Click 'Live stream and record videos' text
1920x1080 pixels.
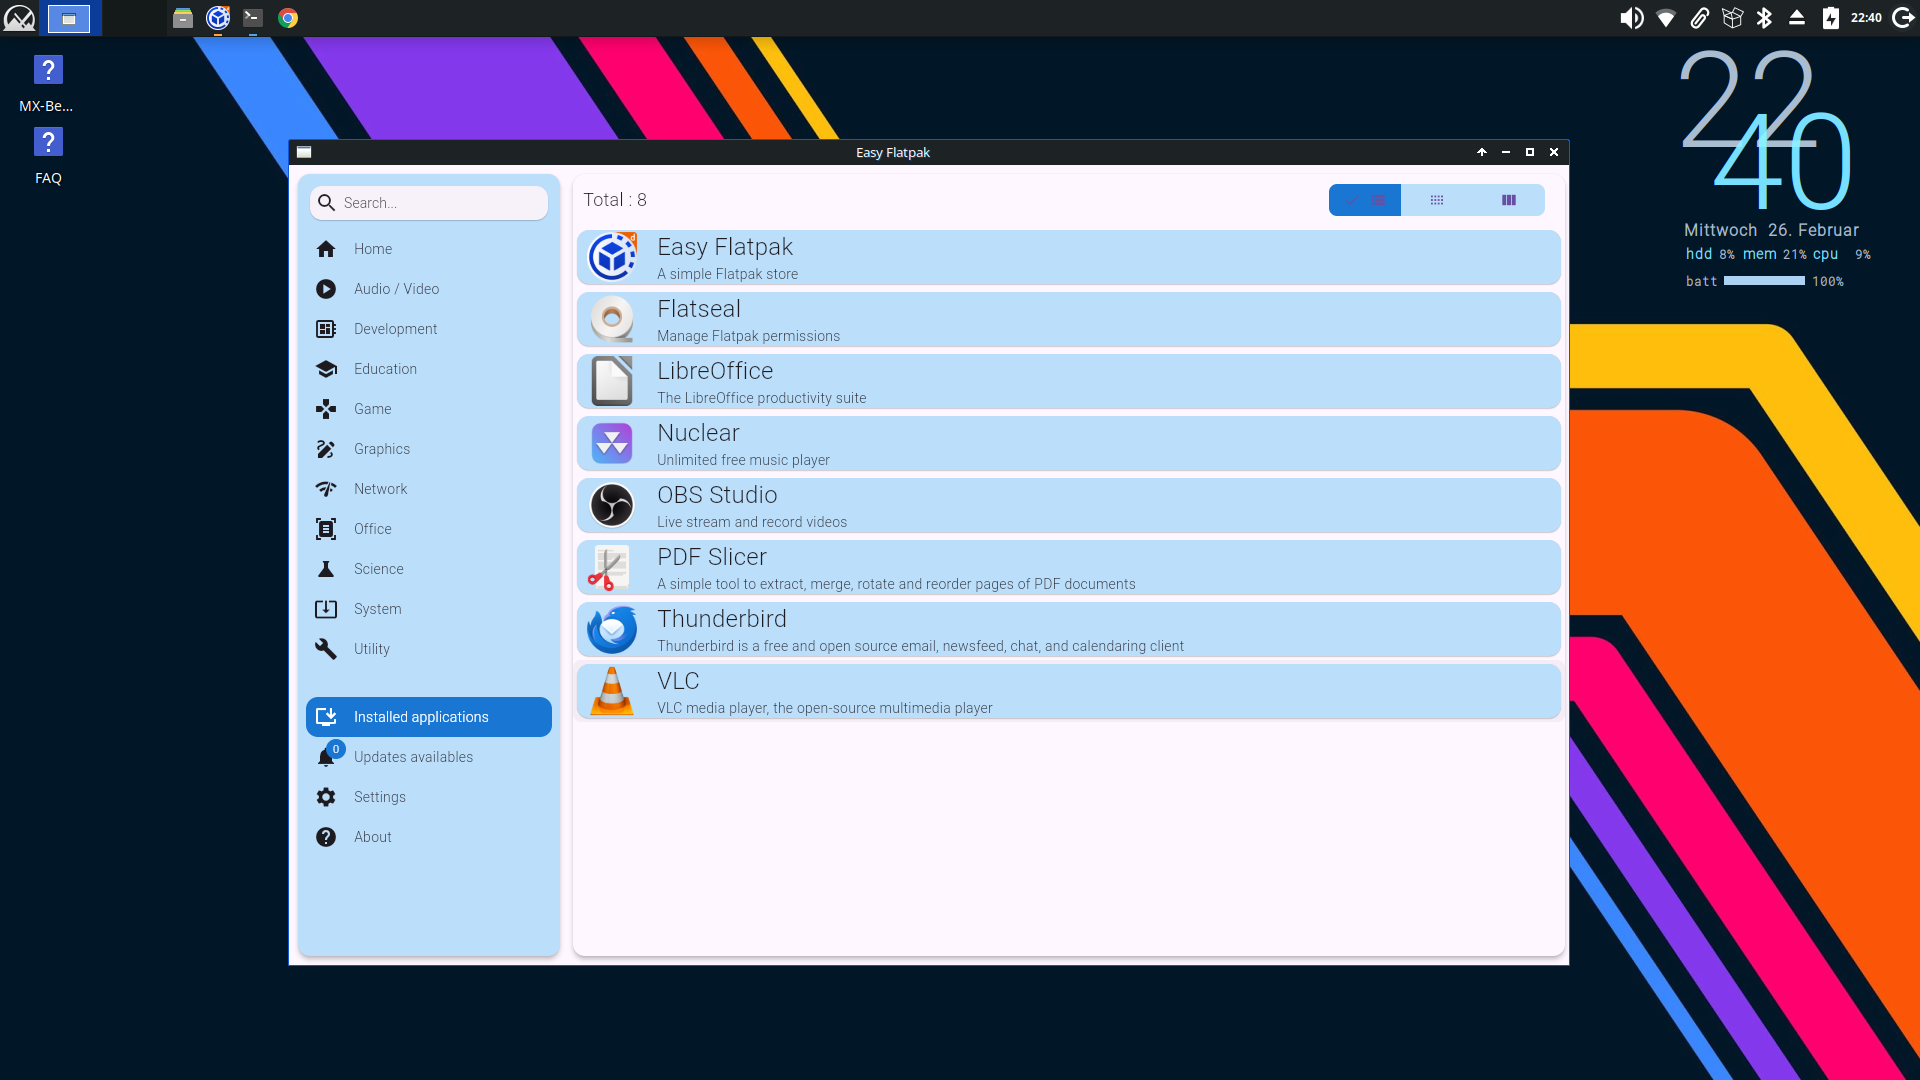click(x=752, y=522)
